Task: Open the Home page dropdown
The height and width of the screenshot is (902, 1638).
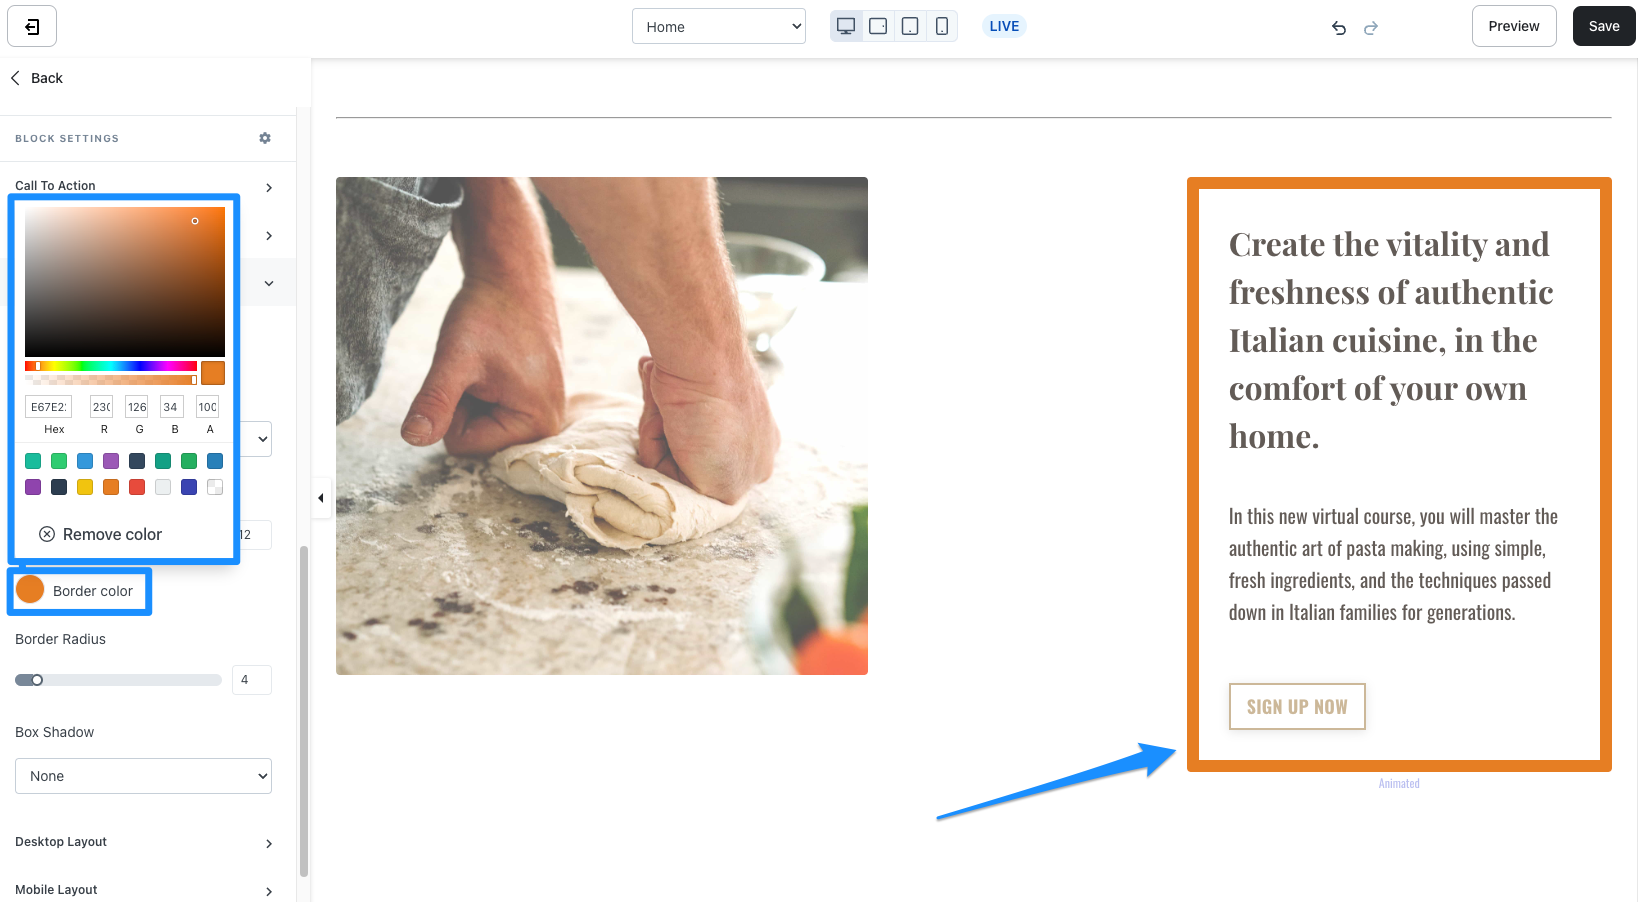Action: click(719, 27)
